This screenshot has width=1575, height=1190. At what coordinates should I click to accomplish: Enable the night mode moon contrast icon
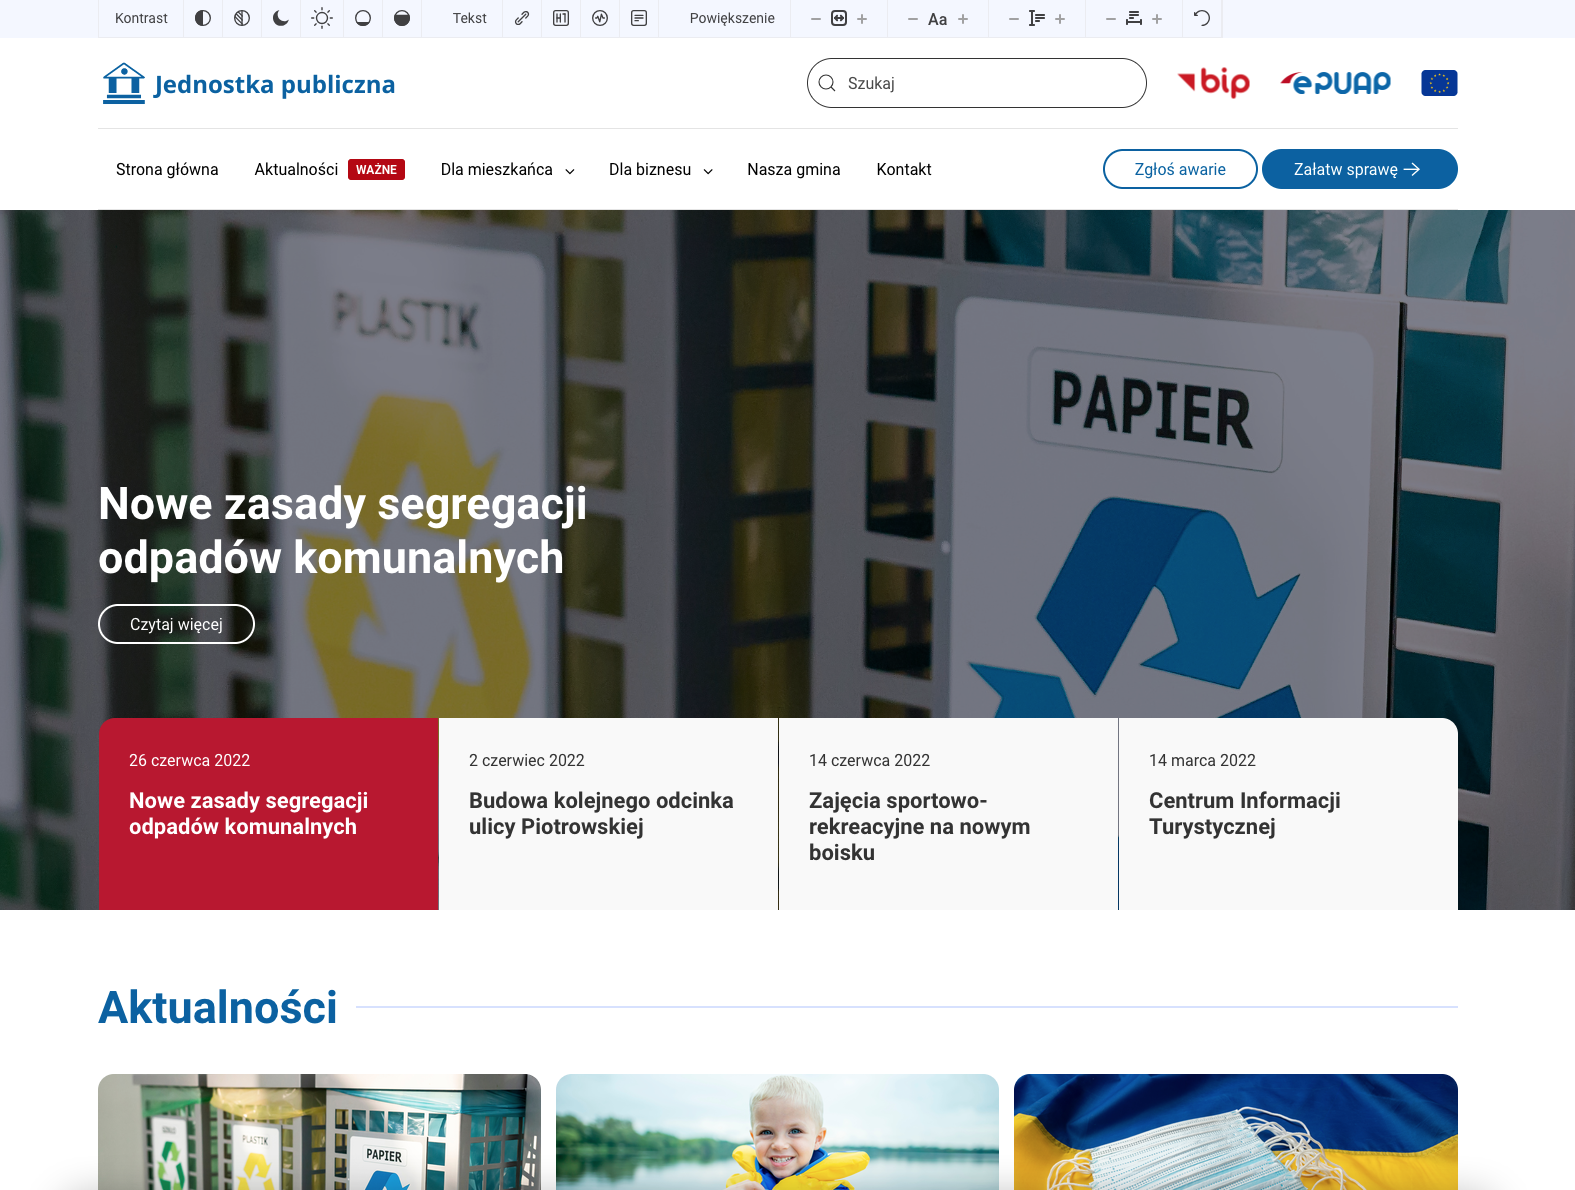pos(281,18)
